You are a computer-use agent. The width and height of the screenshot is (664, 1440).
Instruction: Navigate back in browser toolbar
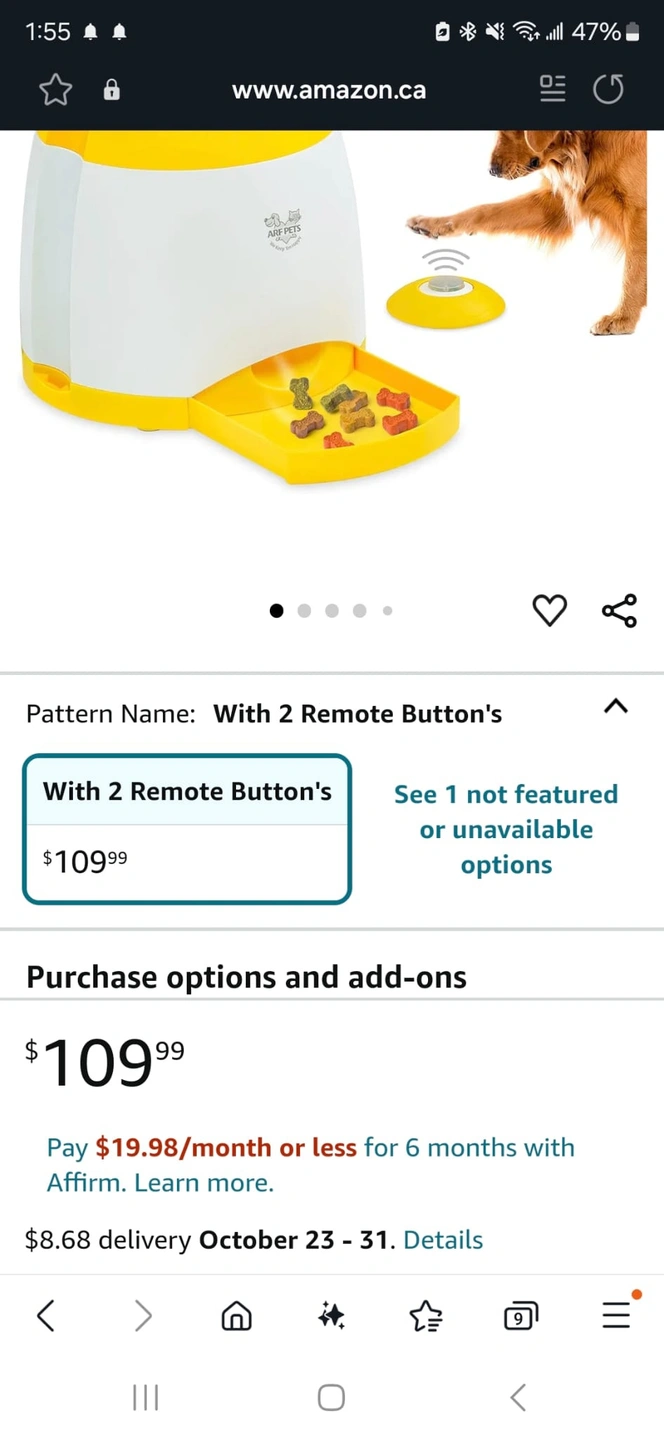coord(46,1316)
